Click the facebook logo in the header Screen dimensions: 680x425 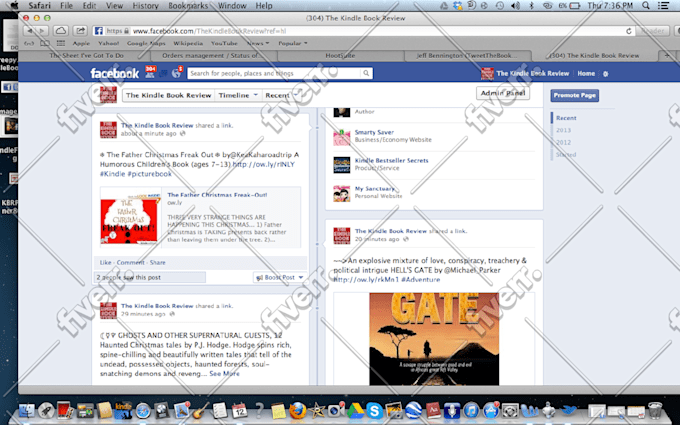[114, 73]
